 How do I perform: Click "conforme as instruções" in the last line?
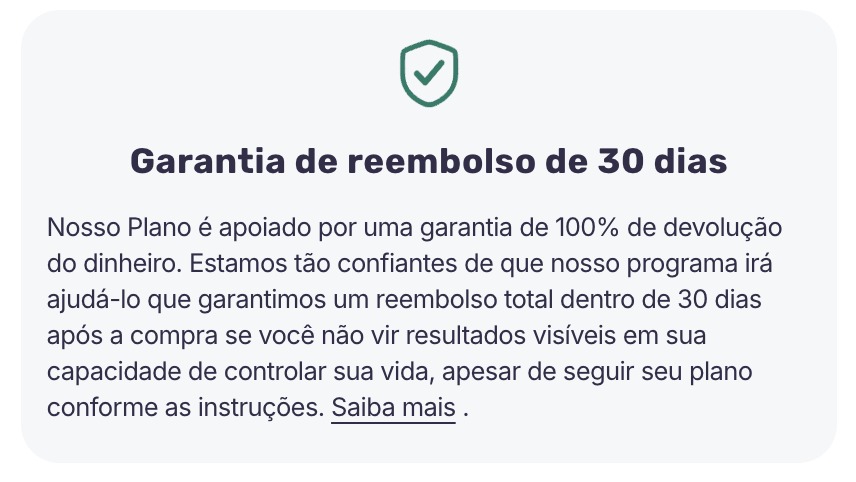point(186,409)
